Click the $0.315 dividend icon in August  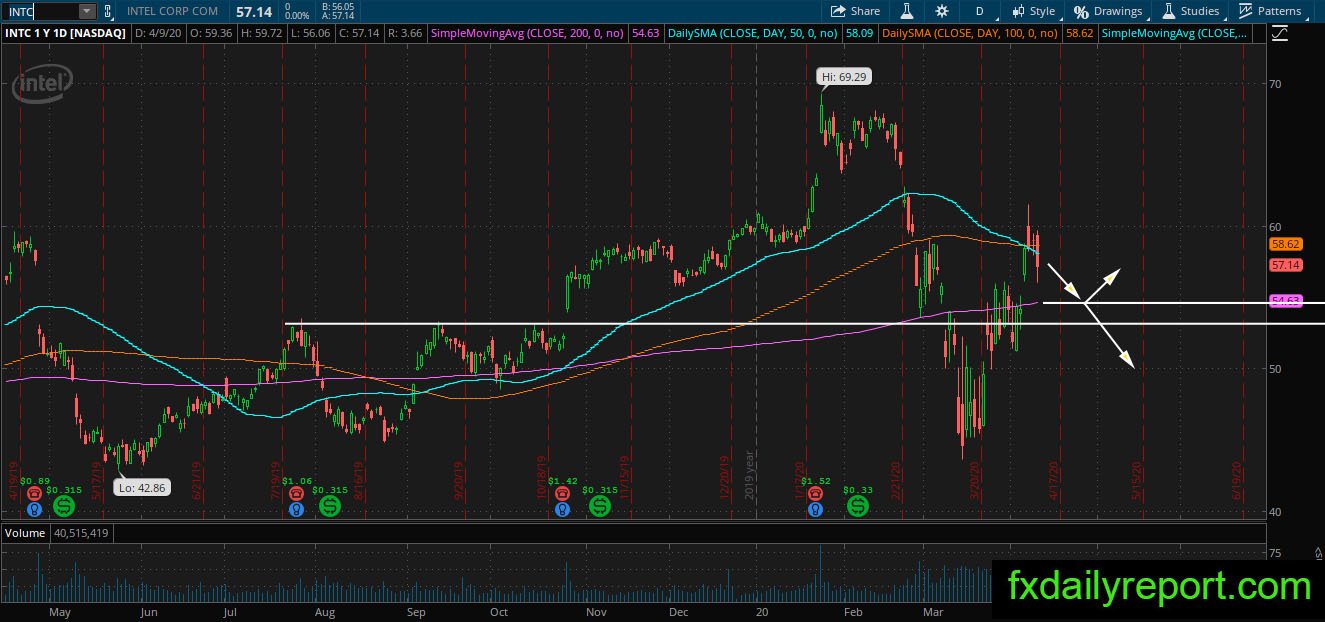click(x=328, y=507)
